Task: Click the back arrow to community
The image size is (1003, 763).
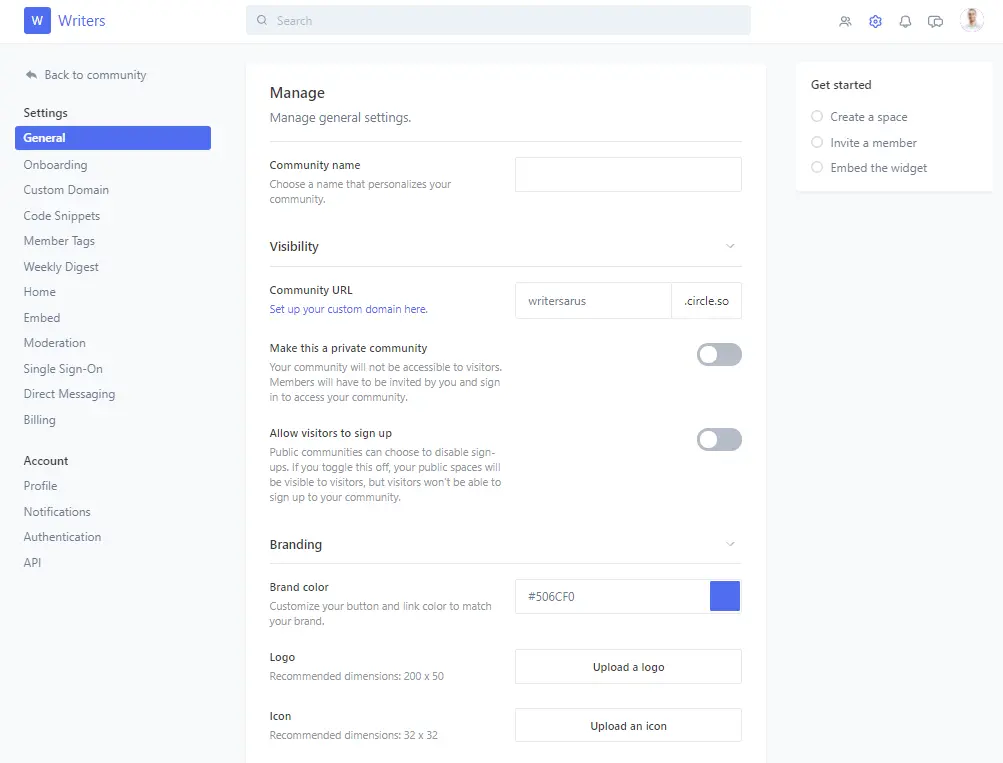Action: [x=32, y=75]
